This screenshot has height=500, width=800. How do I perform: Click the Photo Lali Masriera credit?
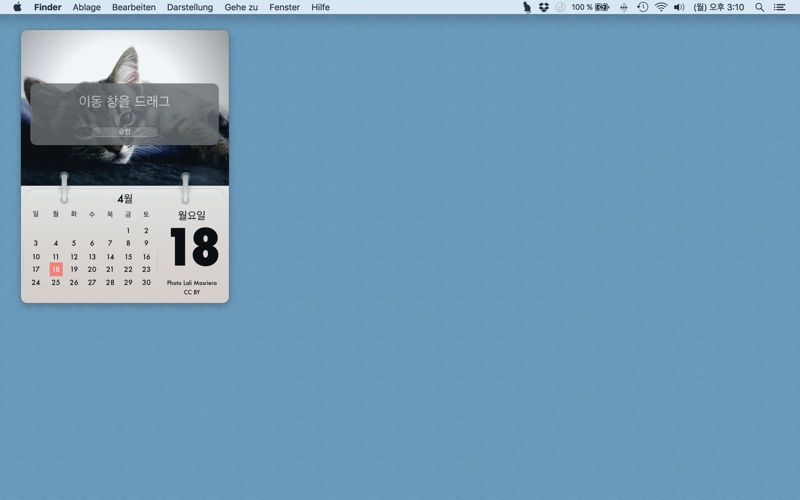(191, 283)
